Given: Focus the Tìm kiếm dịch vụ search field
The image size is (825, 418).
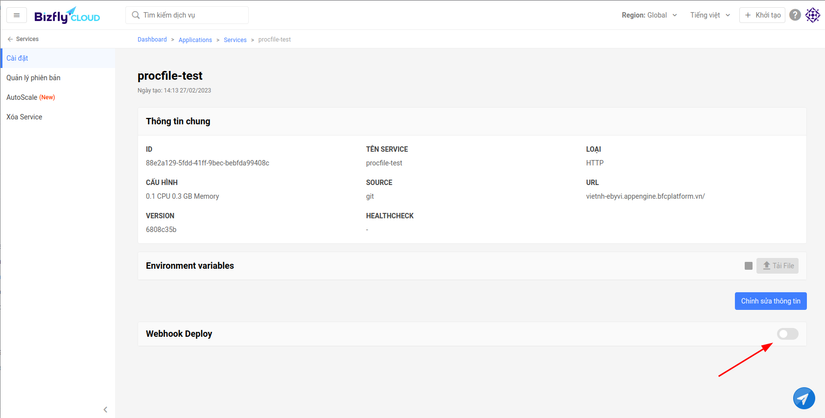Looking at the screenshot, I should pyautogui.click(x=193, y=15).
